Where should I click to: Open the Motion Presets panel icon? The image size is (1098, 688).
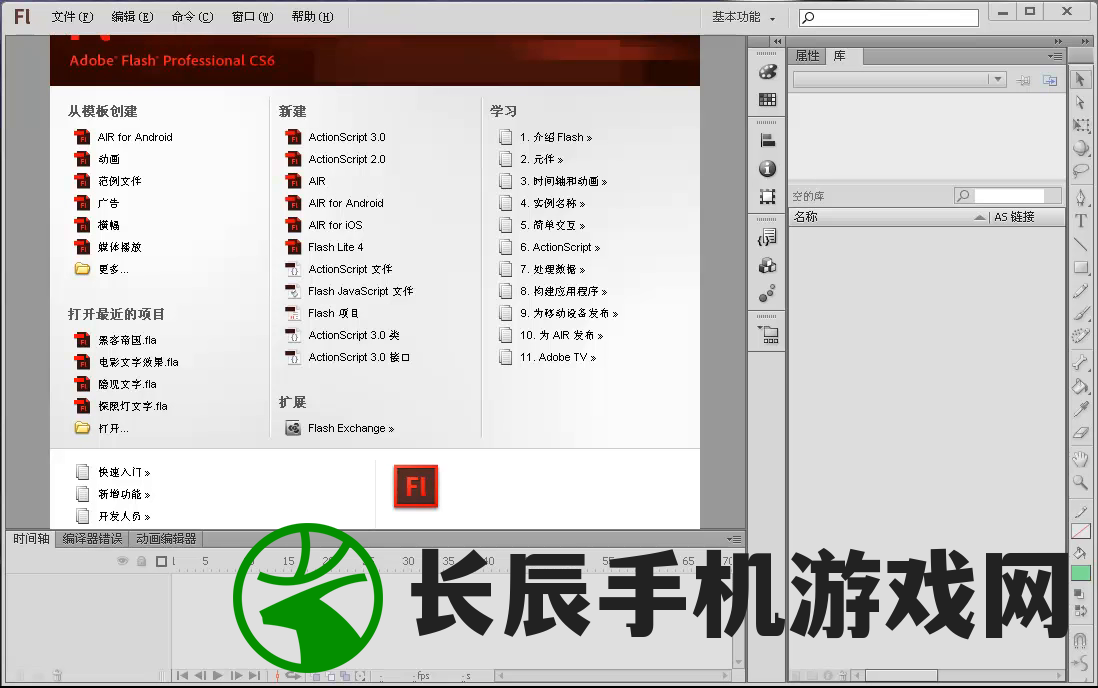[767, 293]
